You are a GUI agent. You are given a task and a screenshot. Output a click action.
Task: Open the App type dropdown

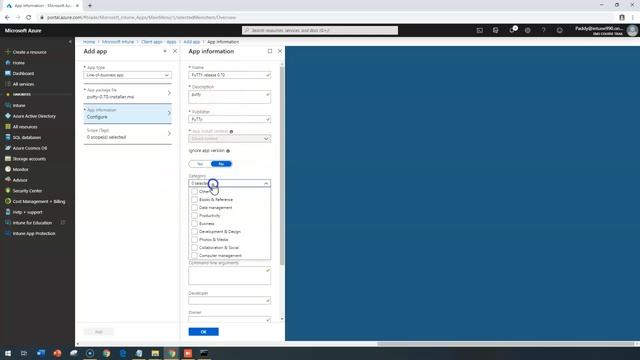tap(127, 75)
